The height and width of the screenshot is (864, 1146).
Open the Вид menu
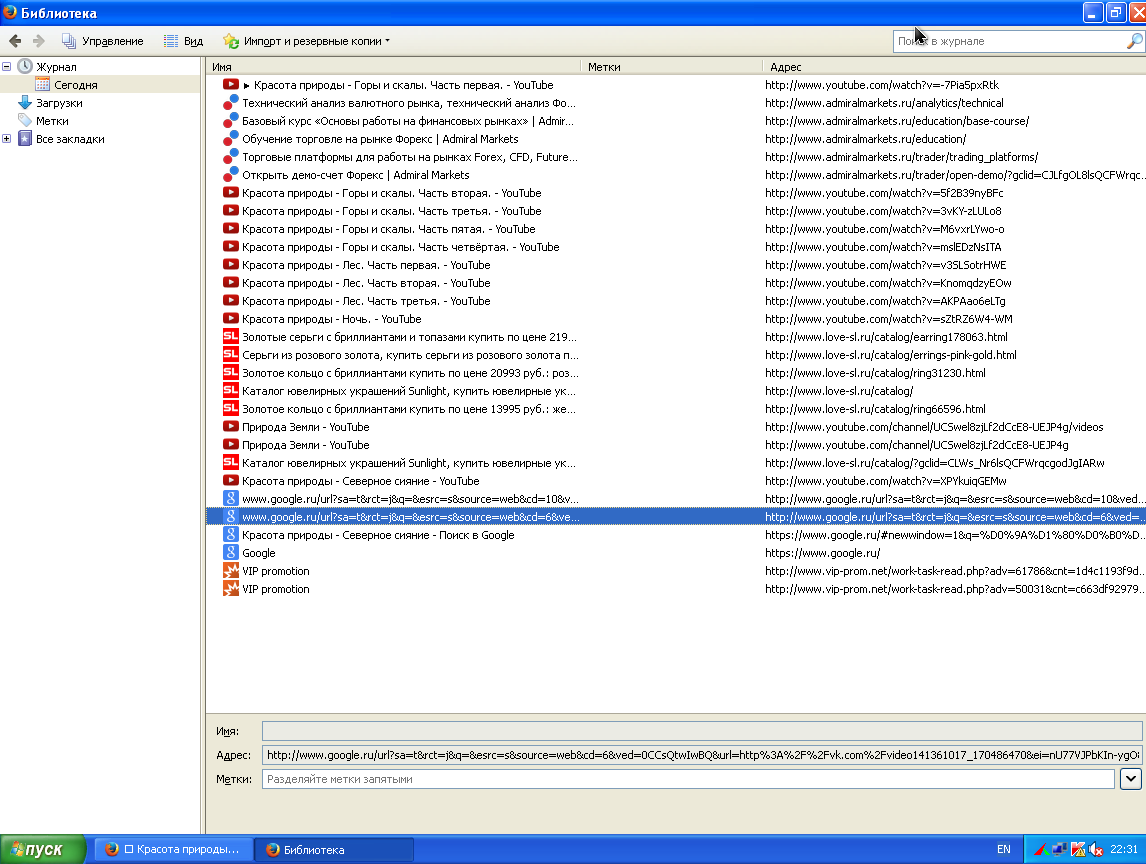pyautogui.click(x=183, y=41)
